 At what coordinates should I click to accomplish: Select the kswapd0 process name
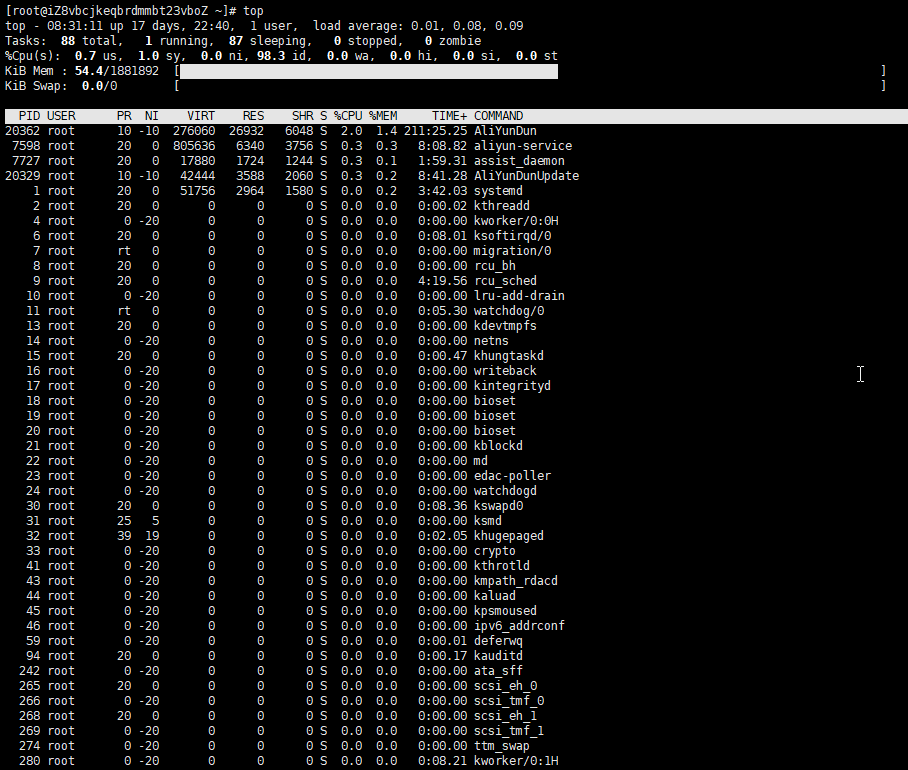click(498, 506)
